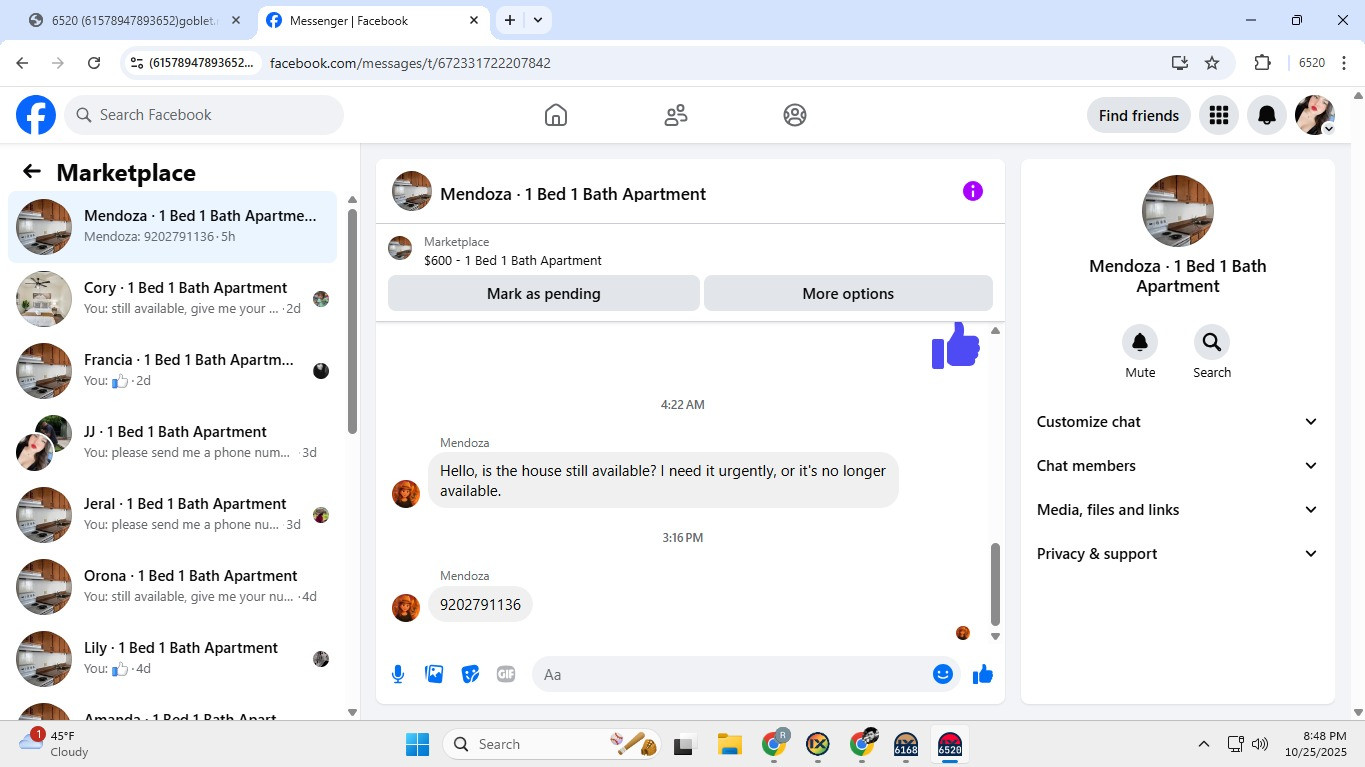The width and height of the screenshot is (1365, 767).
Task: Click the conversation list scrollbar
Action: click(352, 320)
